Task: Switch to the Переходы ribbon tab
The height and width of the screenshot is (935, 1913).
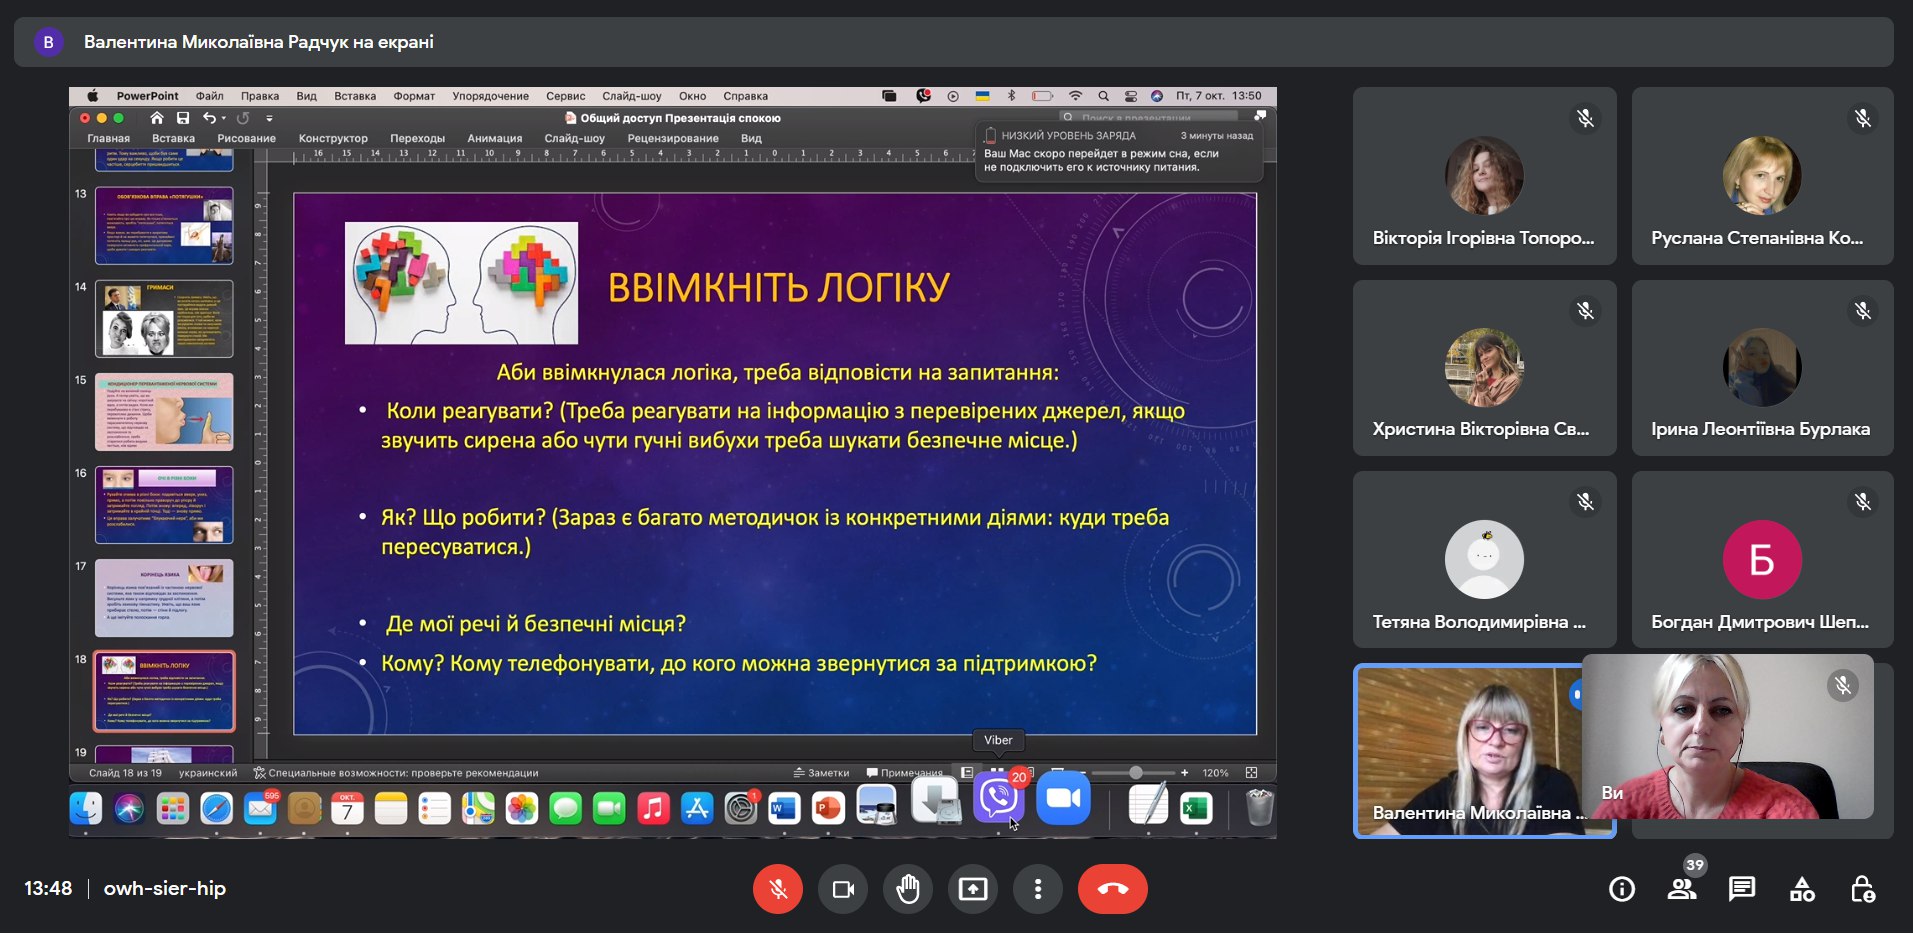Action: 417,138
